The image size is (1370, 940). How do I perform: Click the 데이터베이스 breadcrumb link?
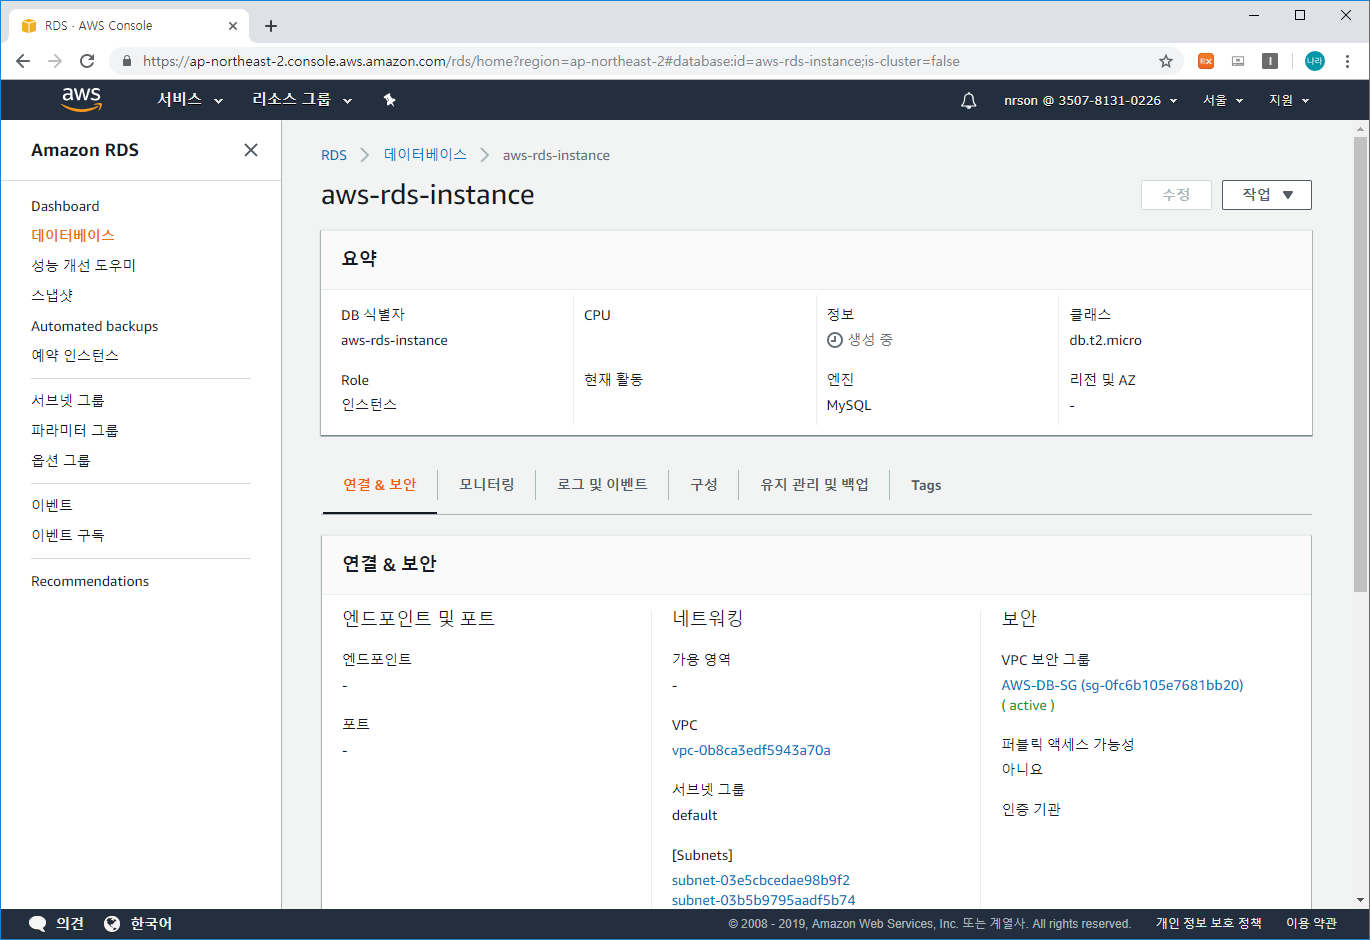point(425,155)
